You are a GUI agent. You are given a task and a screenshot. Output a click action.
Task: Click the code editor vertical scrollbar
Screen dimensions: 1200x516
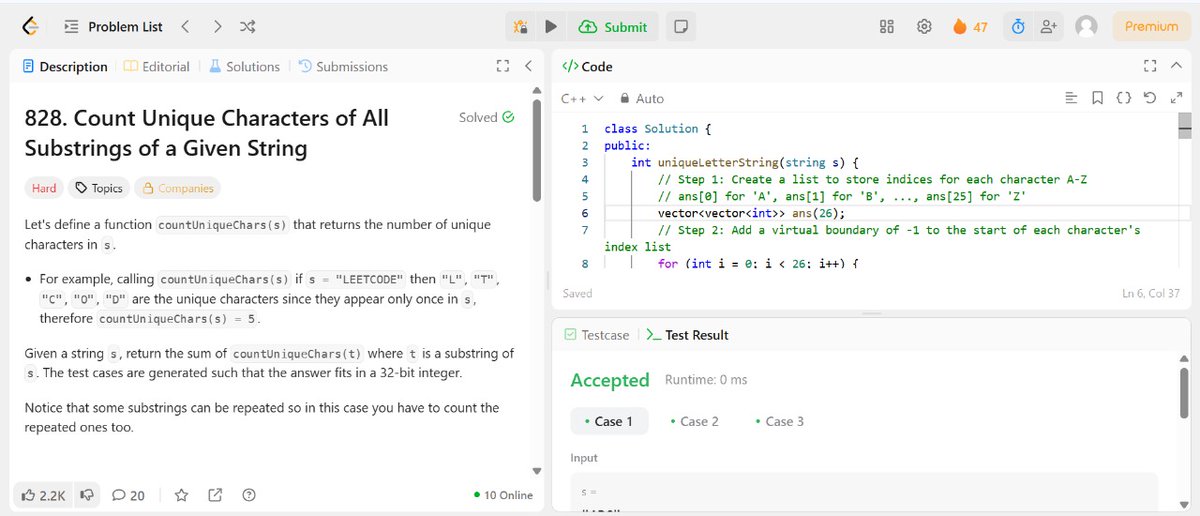tap(1185, 124)
